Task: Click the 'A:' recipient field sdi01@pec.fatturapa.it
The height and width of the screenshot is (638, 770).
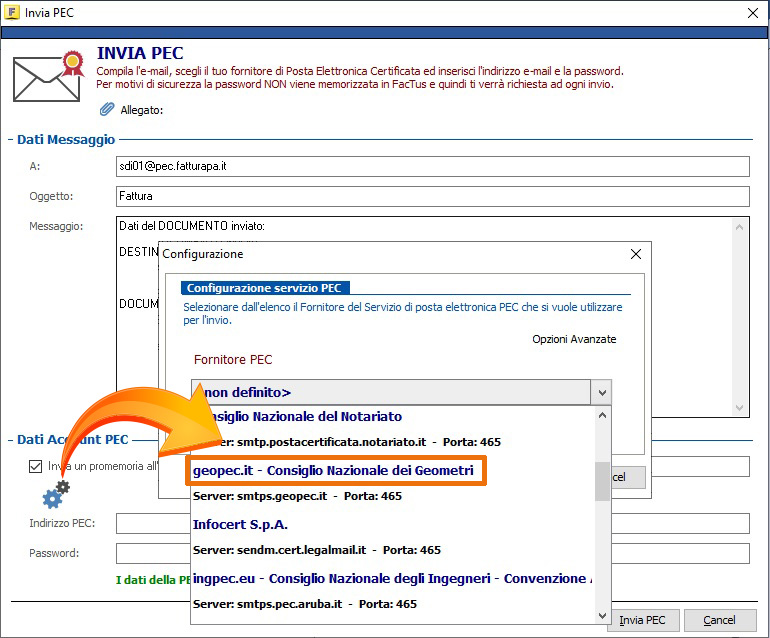Action: (433, 166)
